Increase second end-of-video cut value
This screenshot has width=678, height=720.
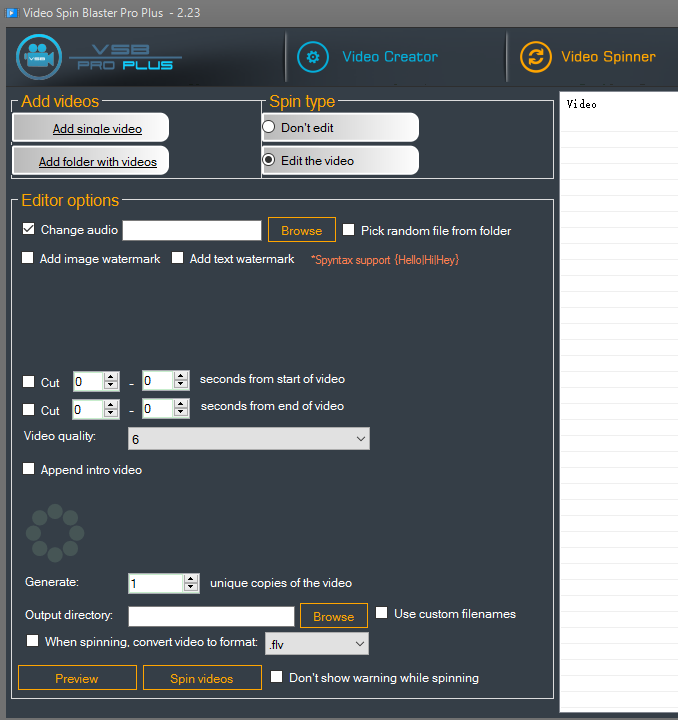click(181, 404)
